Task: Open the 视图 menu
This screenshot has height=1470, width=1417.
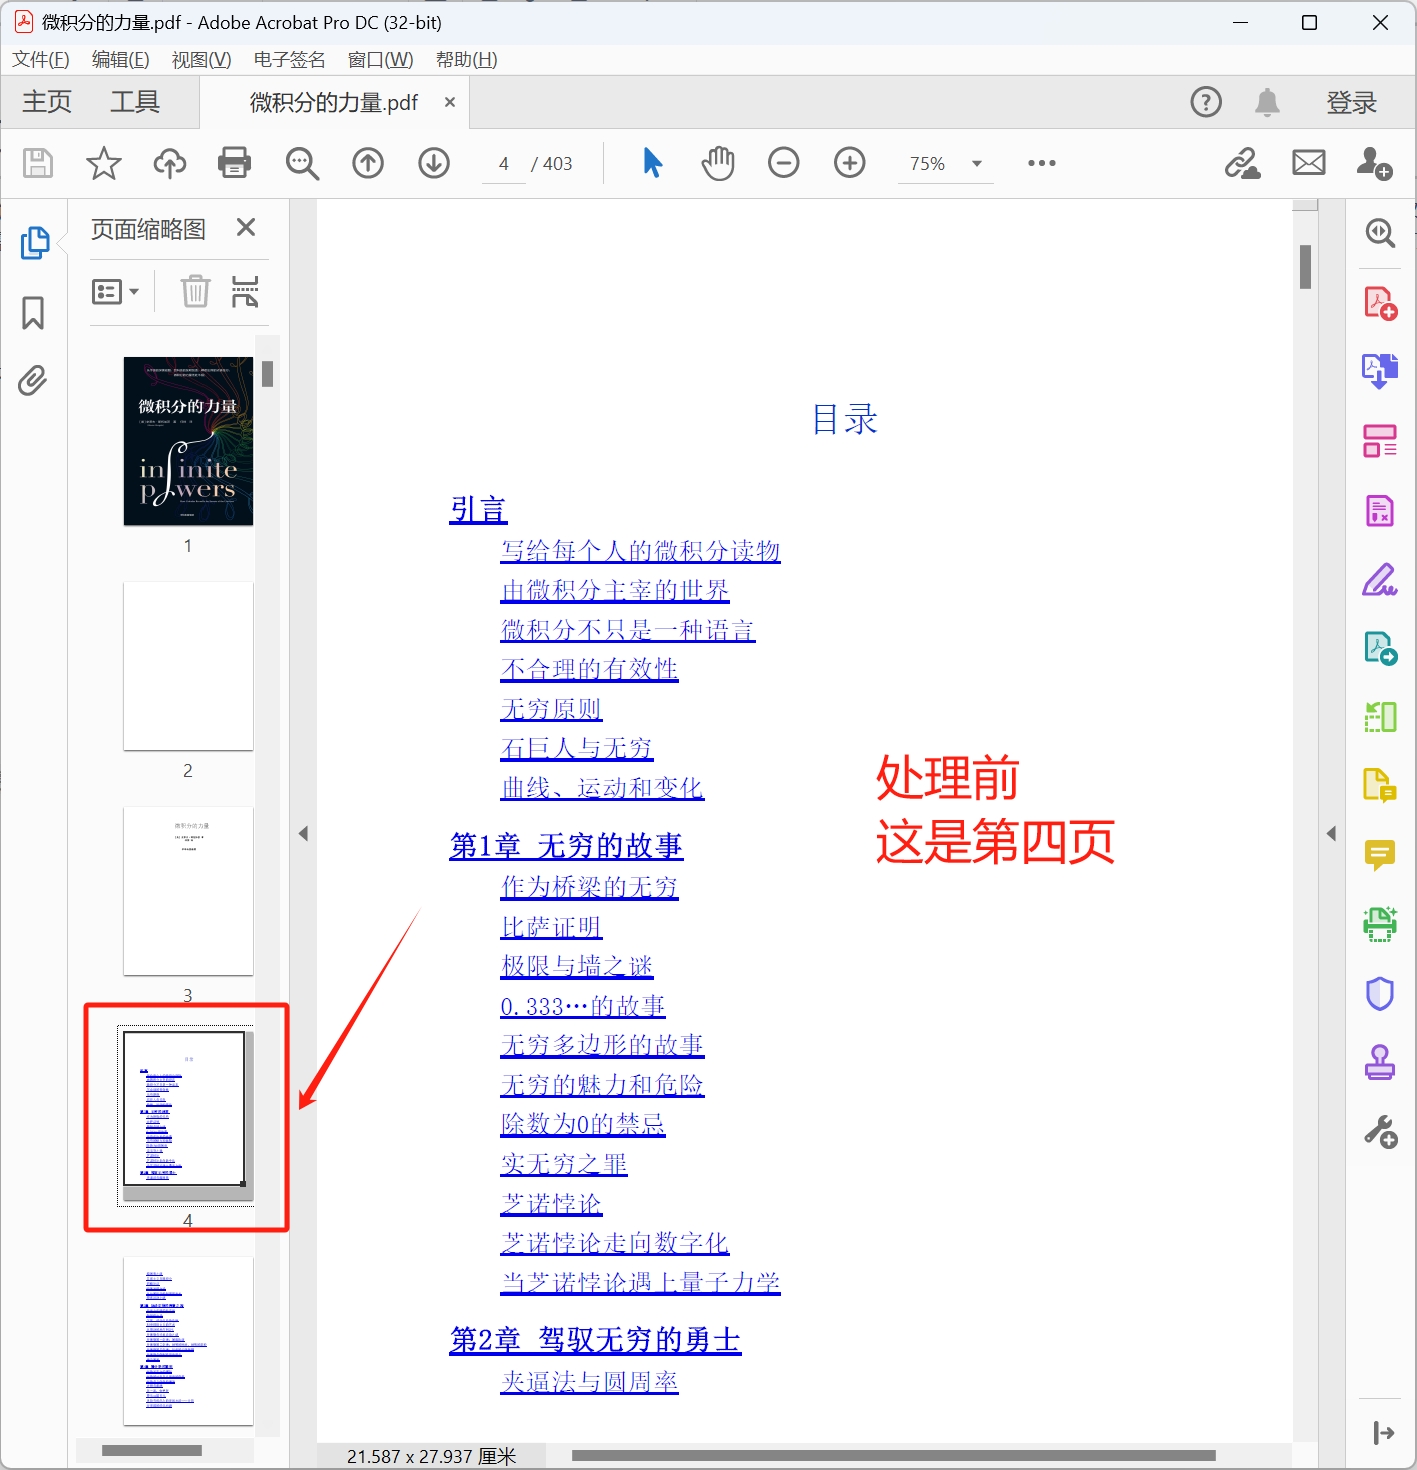Action: pos(200,59)
